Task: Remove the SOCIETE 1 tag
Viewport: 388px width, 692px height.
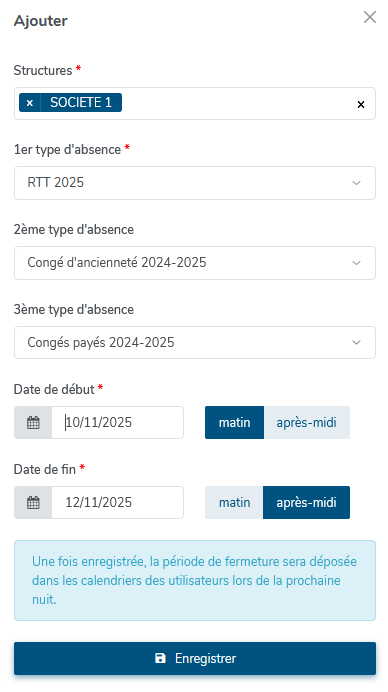Action: pyautogui.click(x=30, y=103)
